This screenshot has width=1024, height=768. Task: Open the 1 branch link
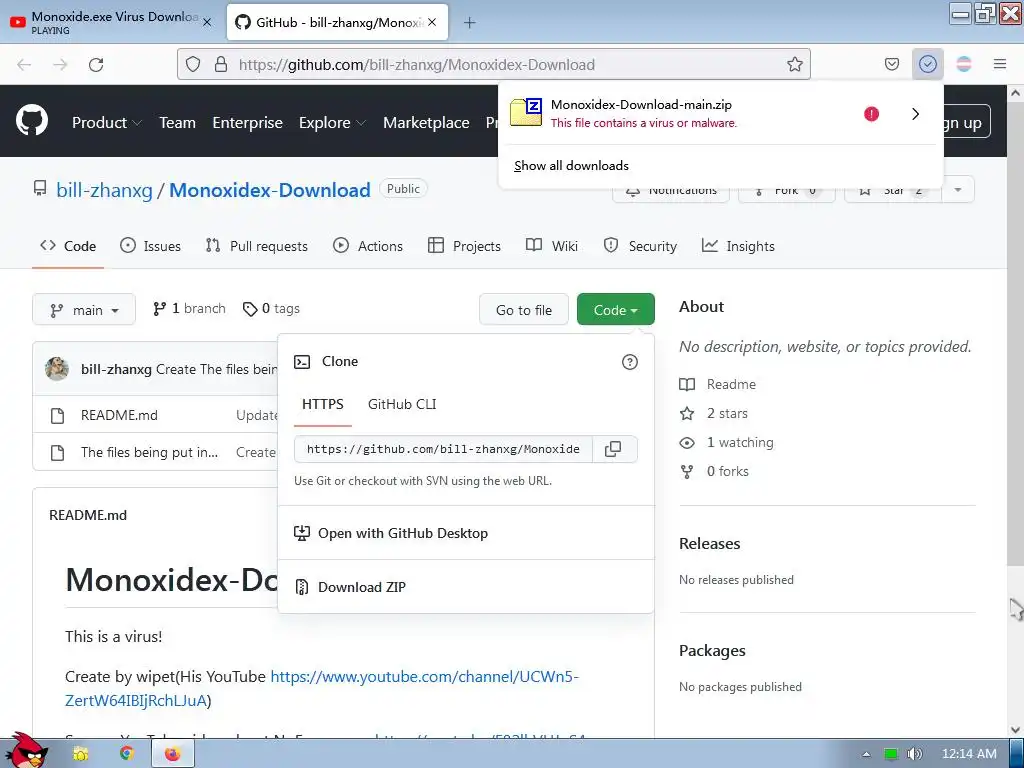[189, 309]
